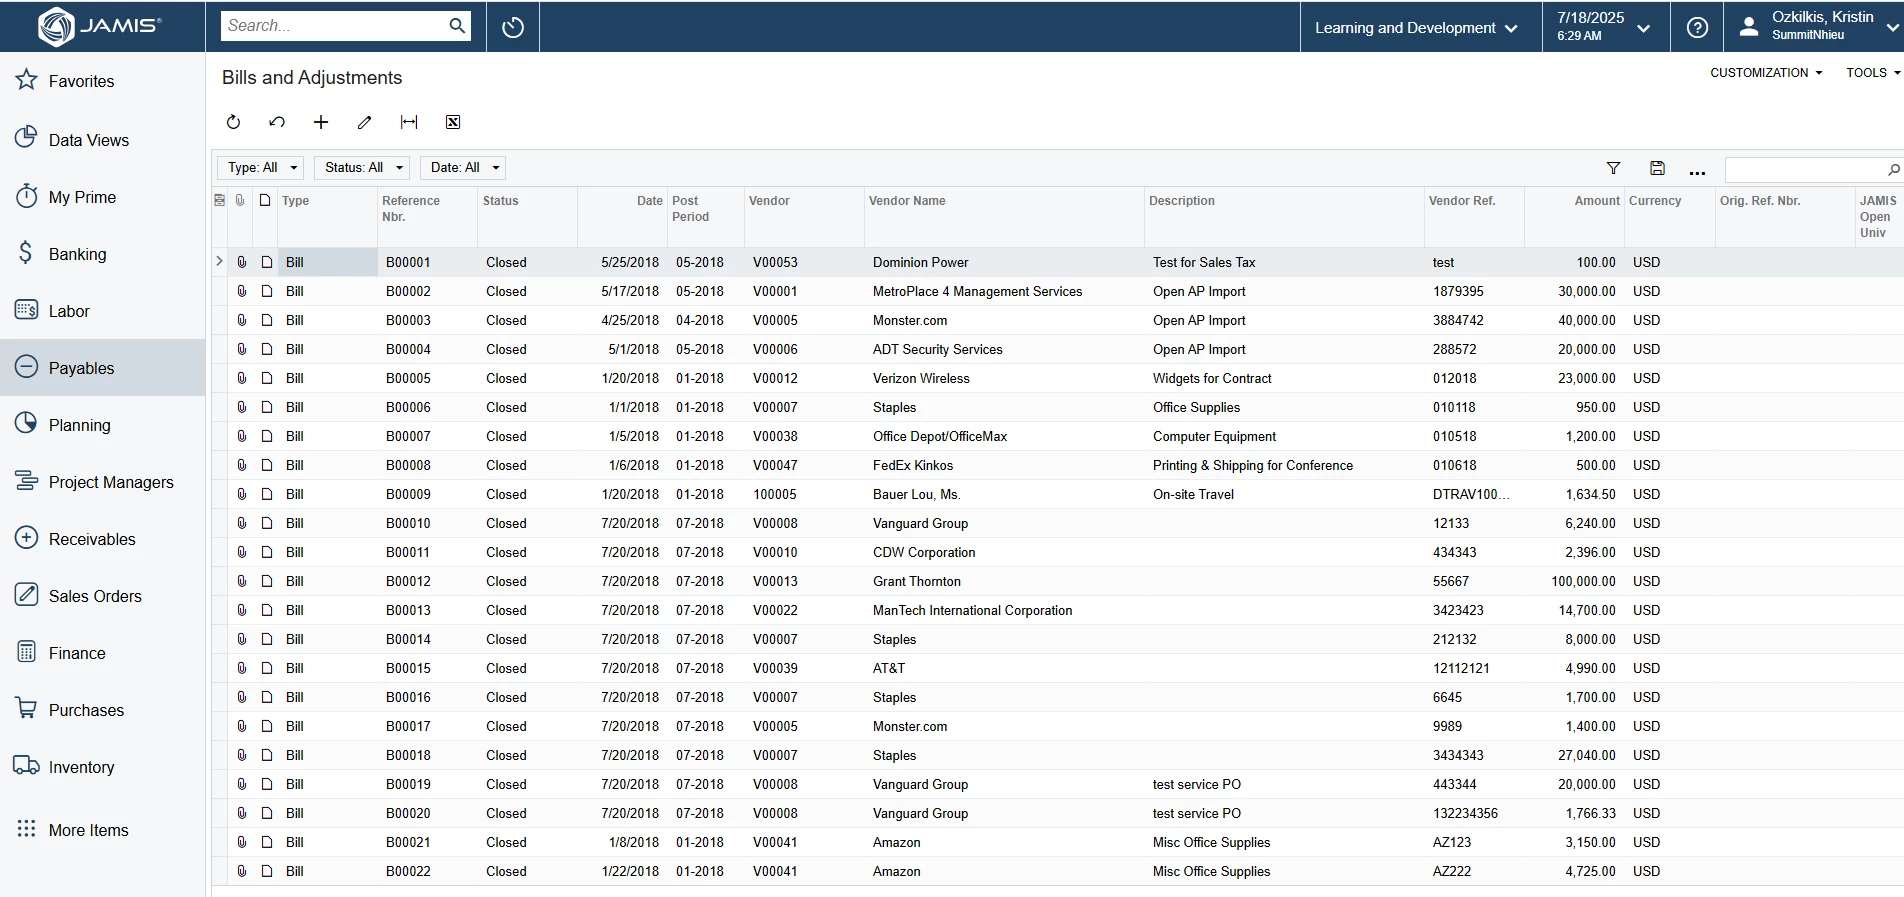The image size is (1904, 897).
Task: Open Labor workspace icon
Action: click(x=27, y=310)
